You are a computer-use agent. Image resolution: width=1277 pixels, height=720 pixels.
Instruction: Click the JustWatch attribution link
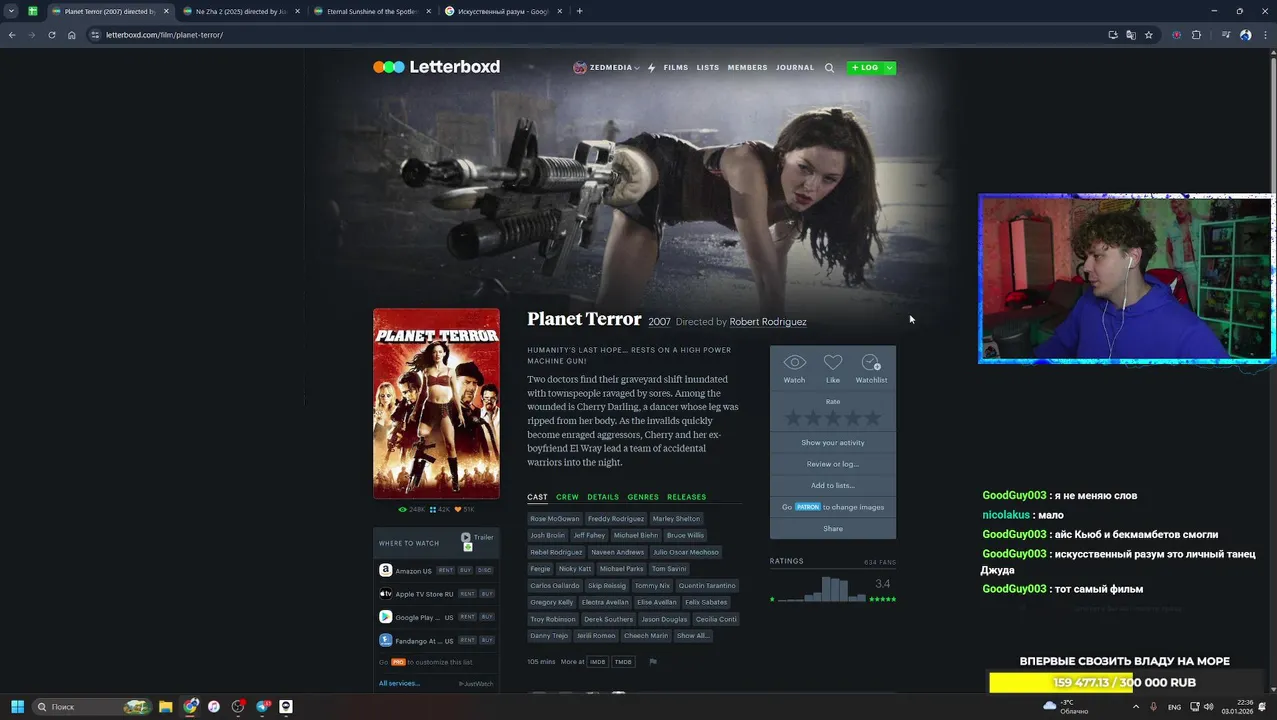[x=476, y=684]
